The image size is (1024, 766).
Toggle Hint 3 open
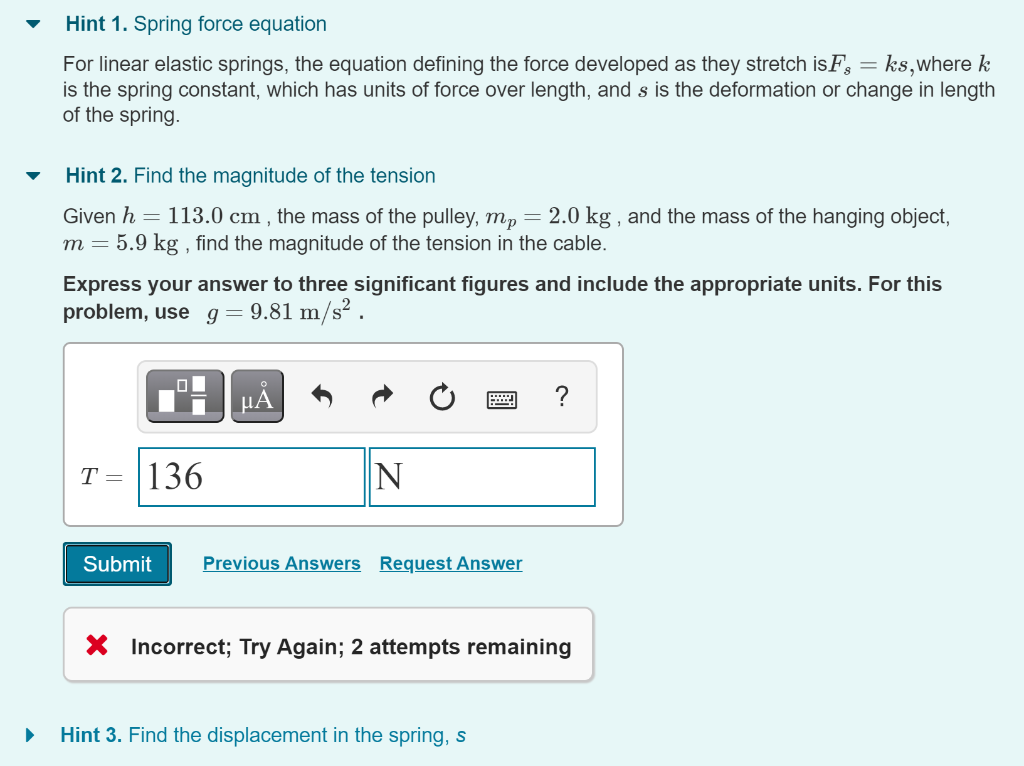[x=33, y=734]
